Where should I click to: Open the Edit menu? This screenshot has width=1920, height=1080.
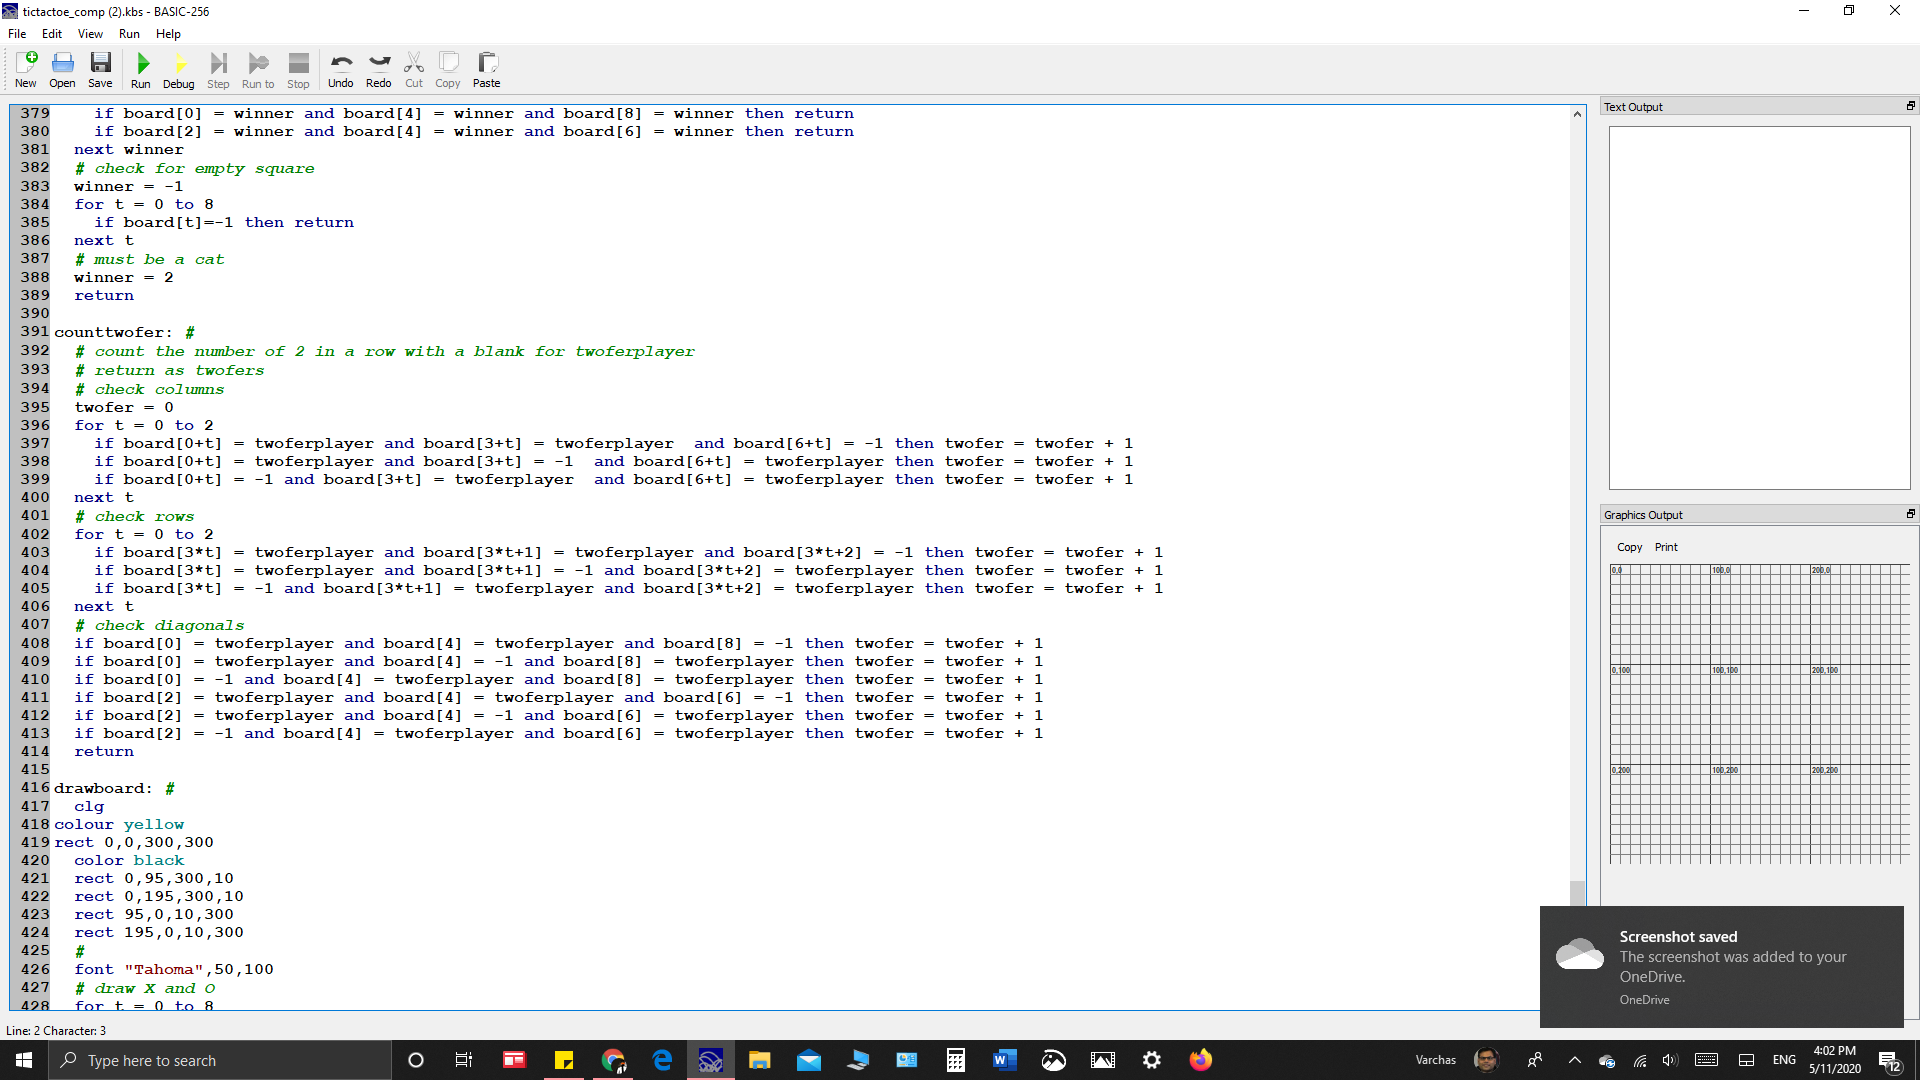click(52, 34)
